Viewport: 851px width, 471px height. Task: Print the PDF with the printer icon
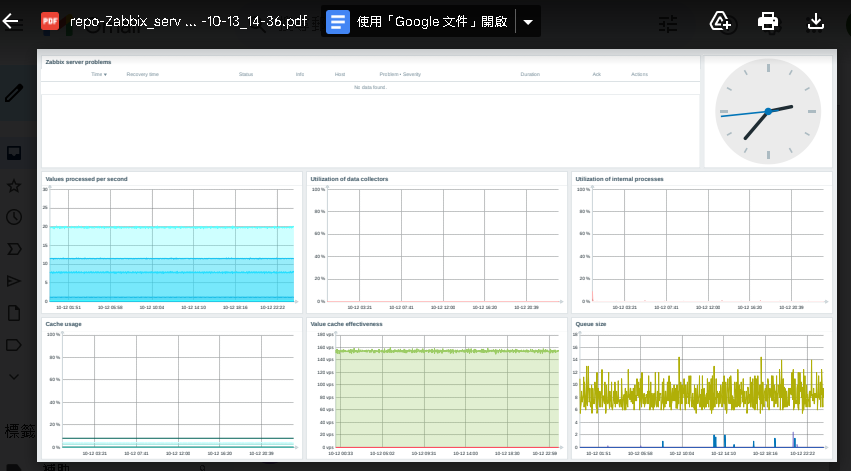pos(768,22)
